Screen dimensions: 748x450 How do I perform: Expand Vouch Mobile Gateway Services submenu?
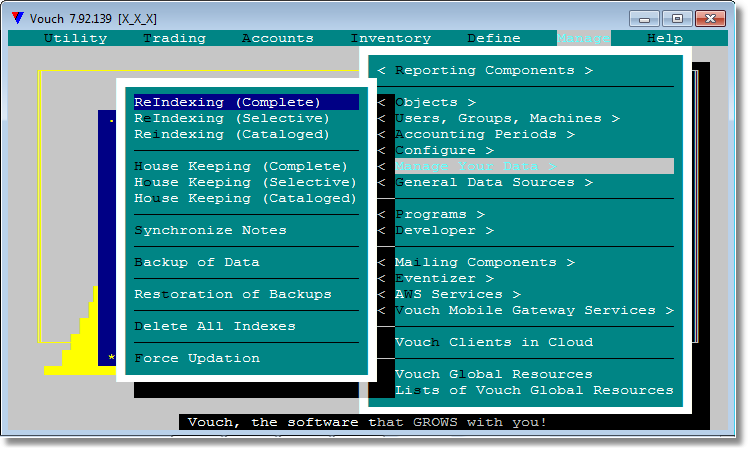coord(525,310)
